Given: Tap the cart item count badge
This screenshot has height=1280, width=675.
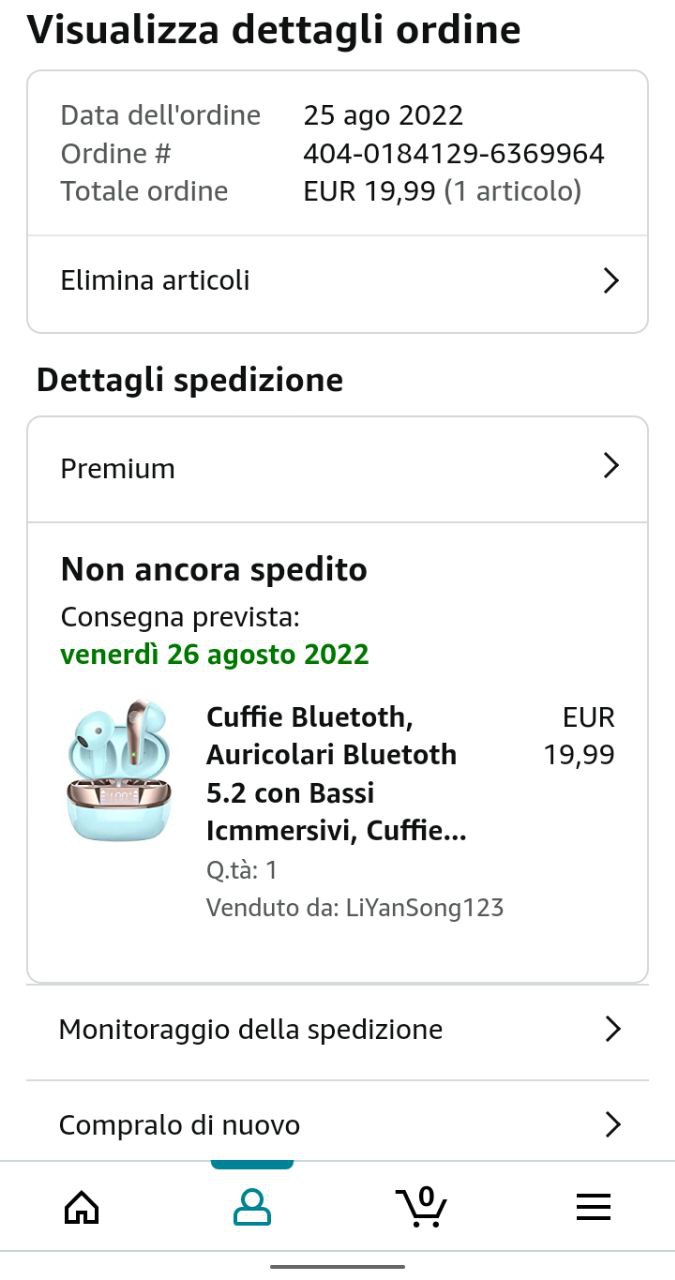Looking at the screenshot, I should [427, 1196].
